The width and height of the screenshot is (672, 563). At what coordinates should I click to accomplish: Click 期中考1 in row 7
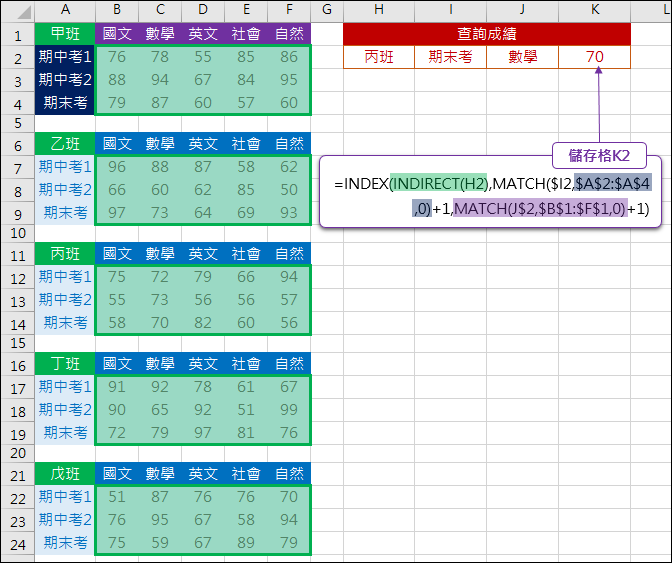coord(65,167)
